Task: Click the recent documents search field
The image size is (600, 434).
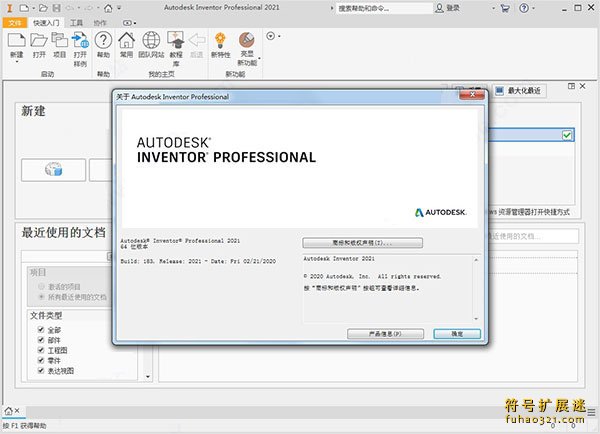Action: (534, 236)
